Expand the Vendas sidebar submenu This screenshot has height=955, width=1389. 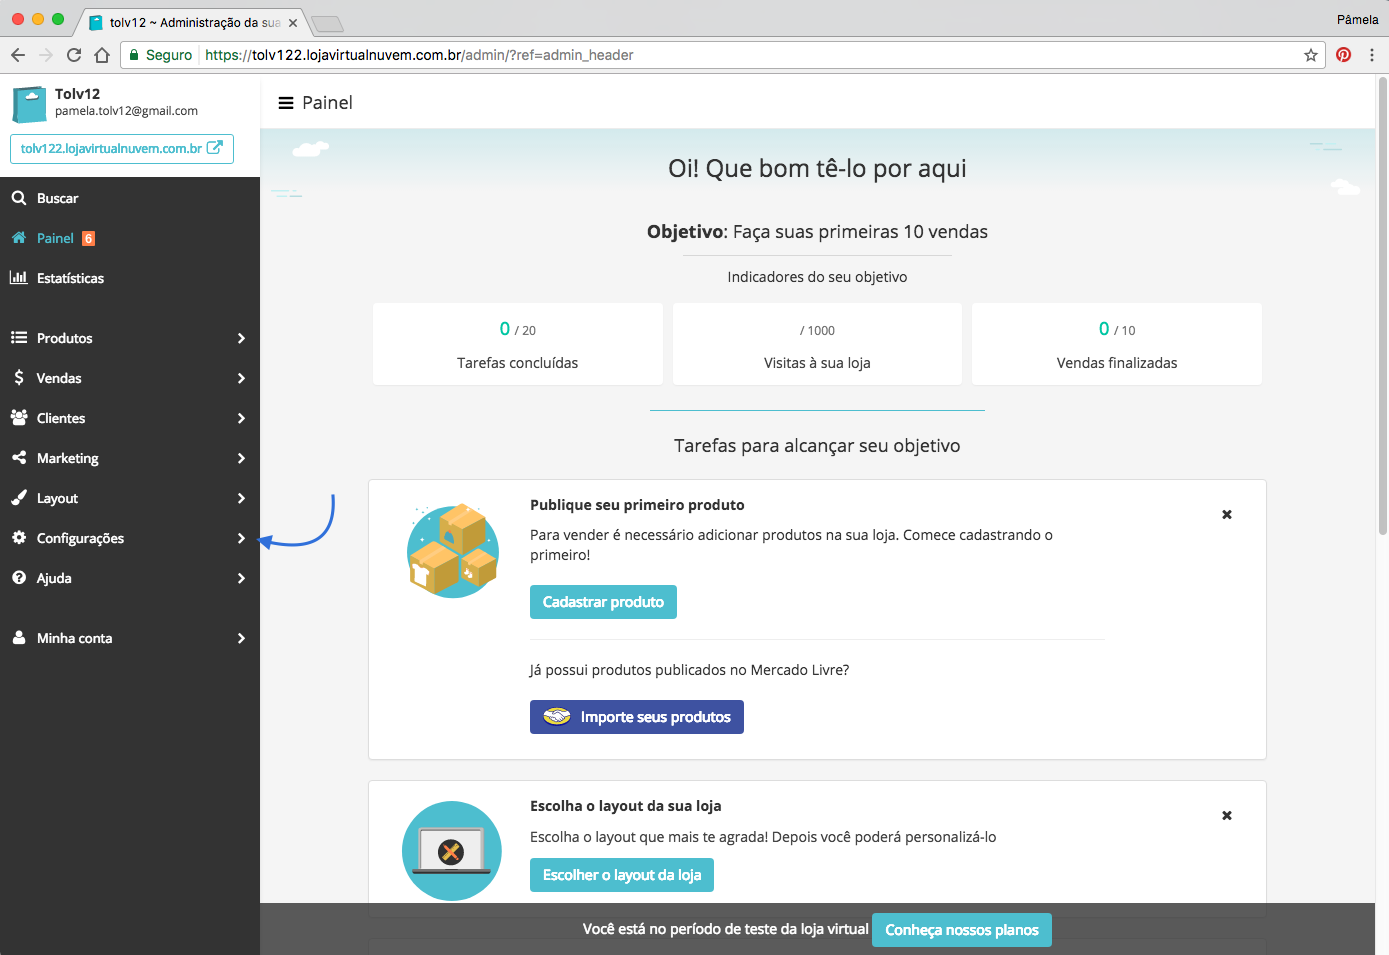(241, 378)
